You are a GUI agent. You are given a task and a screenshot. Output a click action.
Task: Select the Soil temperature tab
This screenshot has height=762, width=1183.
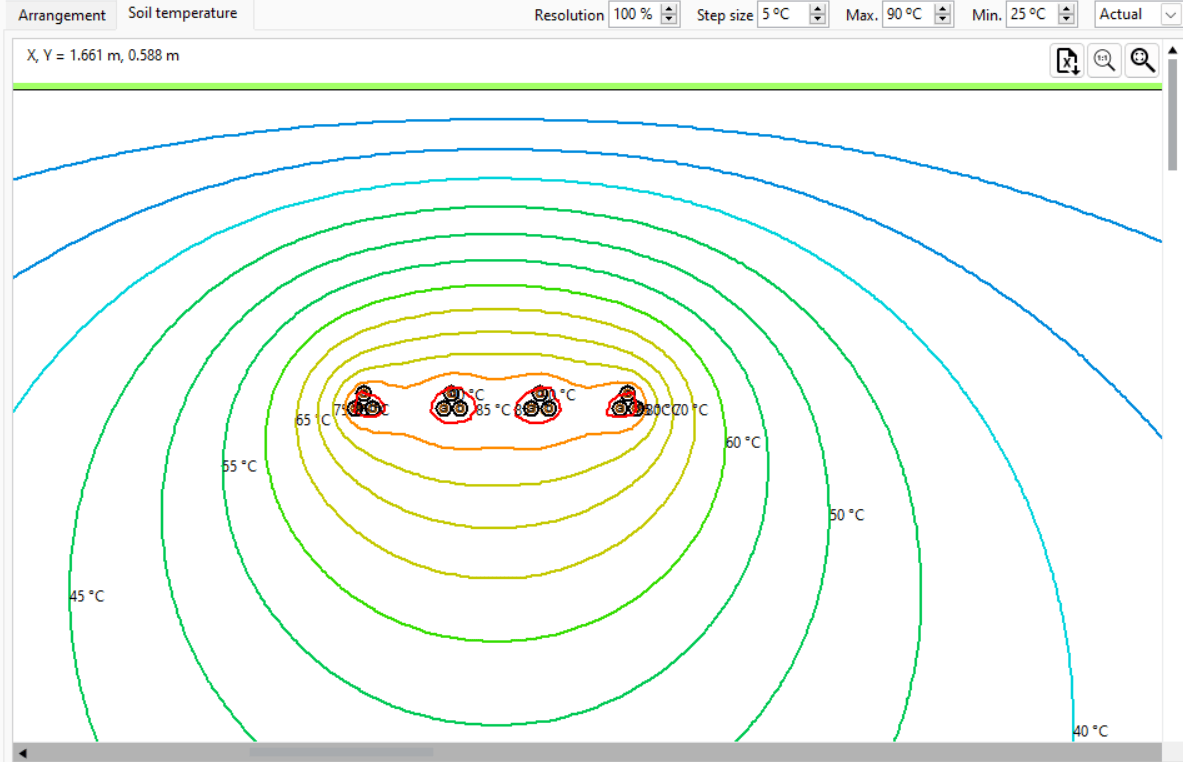184,13
